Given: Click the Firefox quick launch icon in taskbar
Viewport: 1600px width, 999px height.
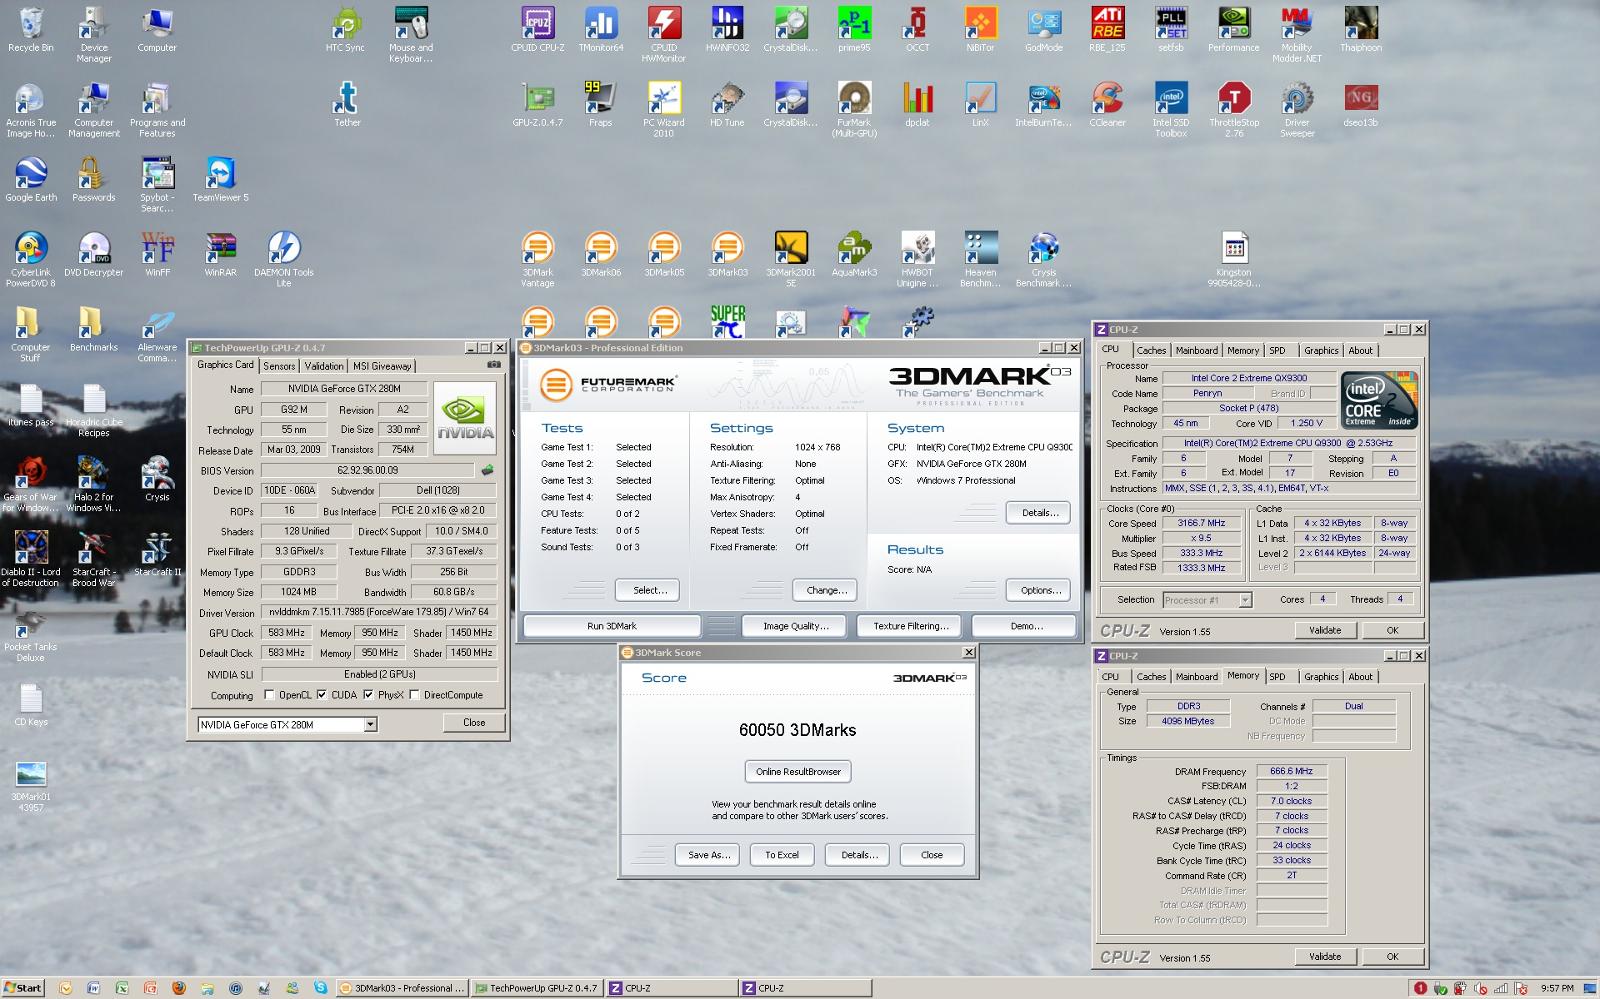Looking at the screenshot, I should [178, 988].
